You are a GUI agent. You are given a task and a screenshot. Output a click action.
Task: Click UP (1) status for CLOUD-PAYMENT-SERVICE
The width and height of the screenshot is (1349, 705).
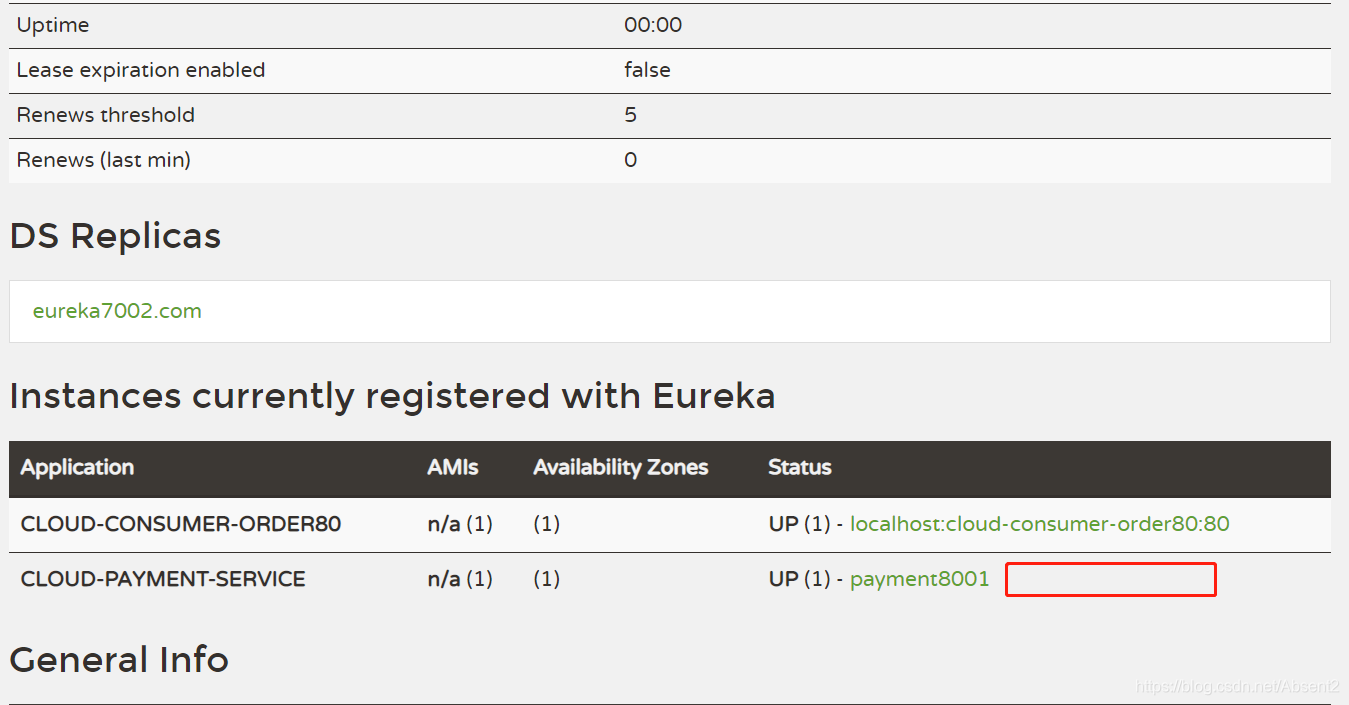click(799, 579)
